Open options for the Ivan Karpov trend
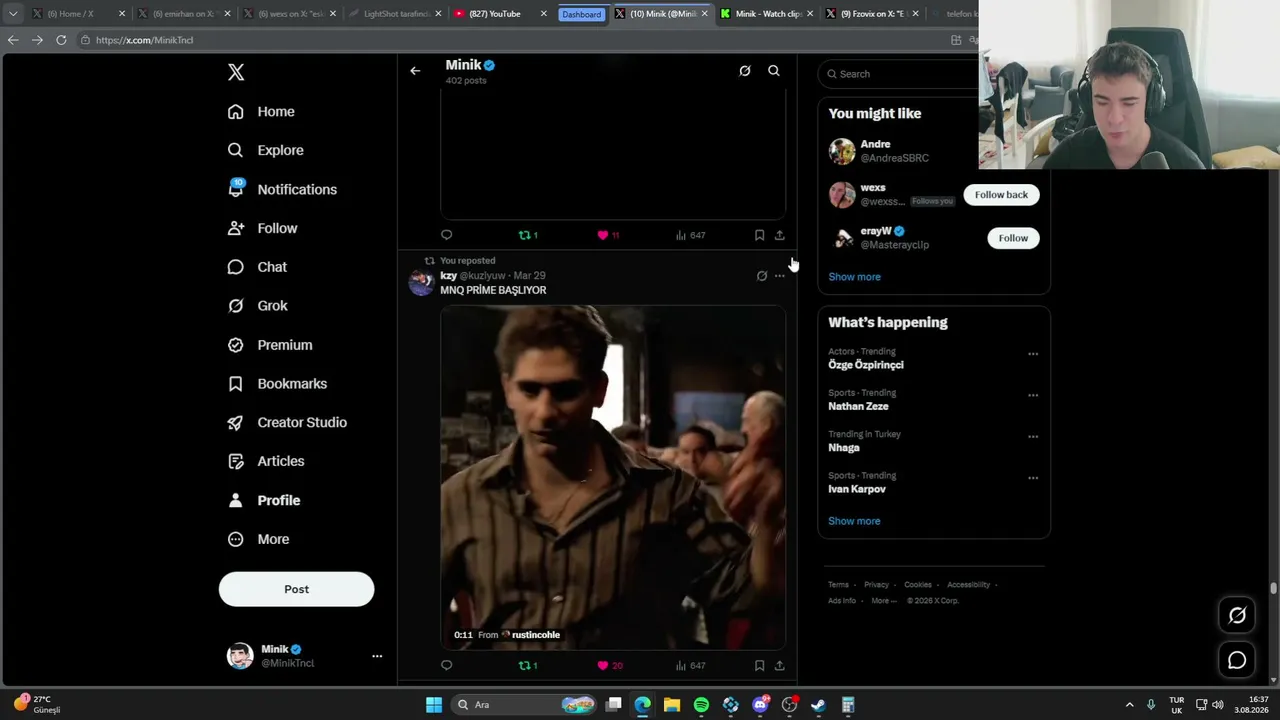Viewport: 1280px width, 720px height. (x=1033, y=478)
